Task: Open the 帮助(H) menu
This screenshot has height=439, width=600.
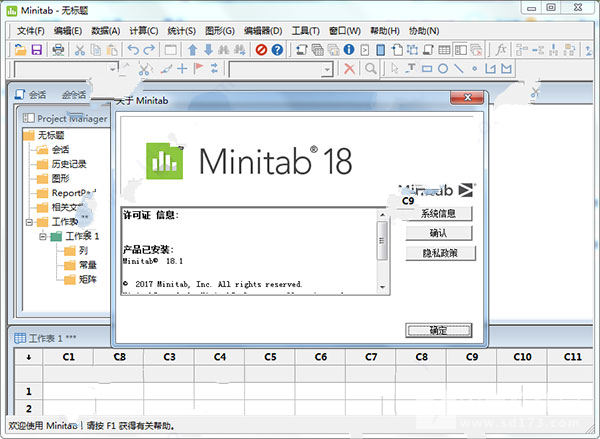Action: click(x=385, y=31)
